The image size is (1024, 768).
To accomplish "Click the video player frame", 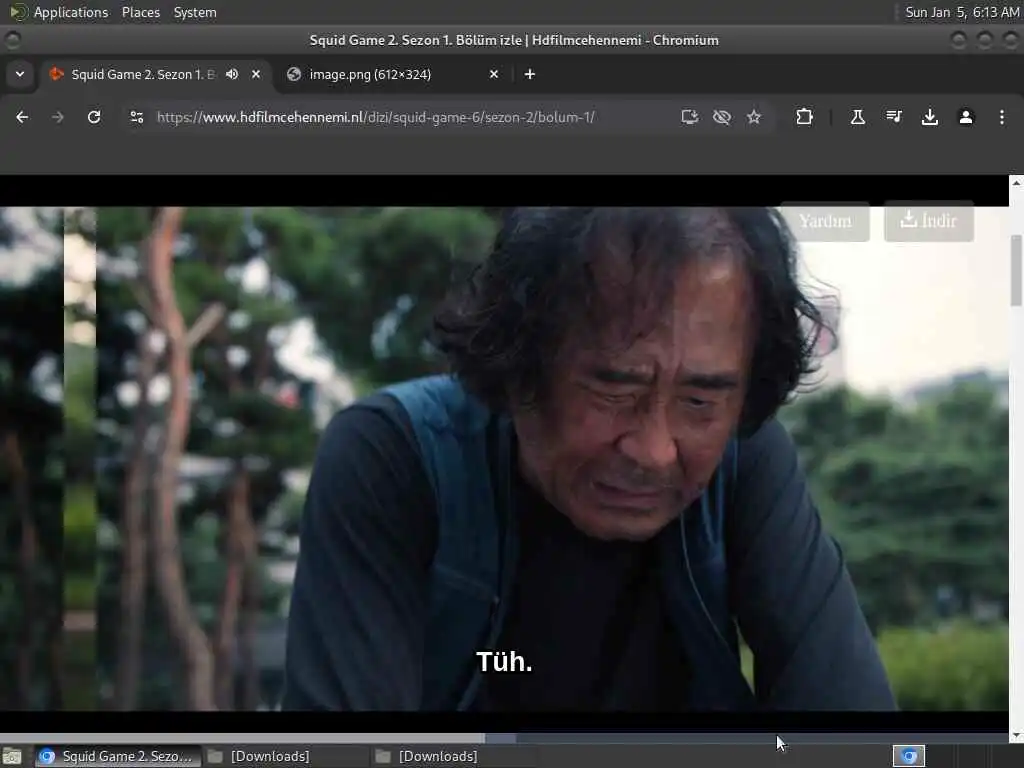I will point(504,458).
